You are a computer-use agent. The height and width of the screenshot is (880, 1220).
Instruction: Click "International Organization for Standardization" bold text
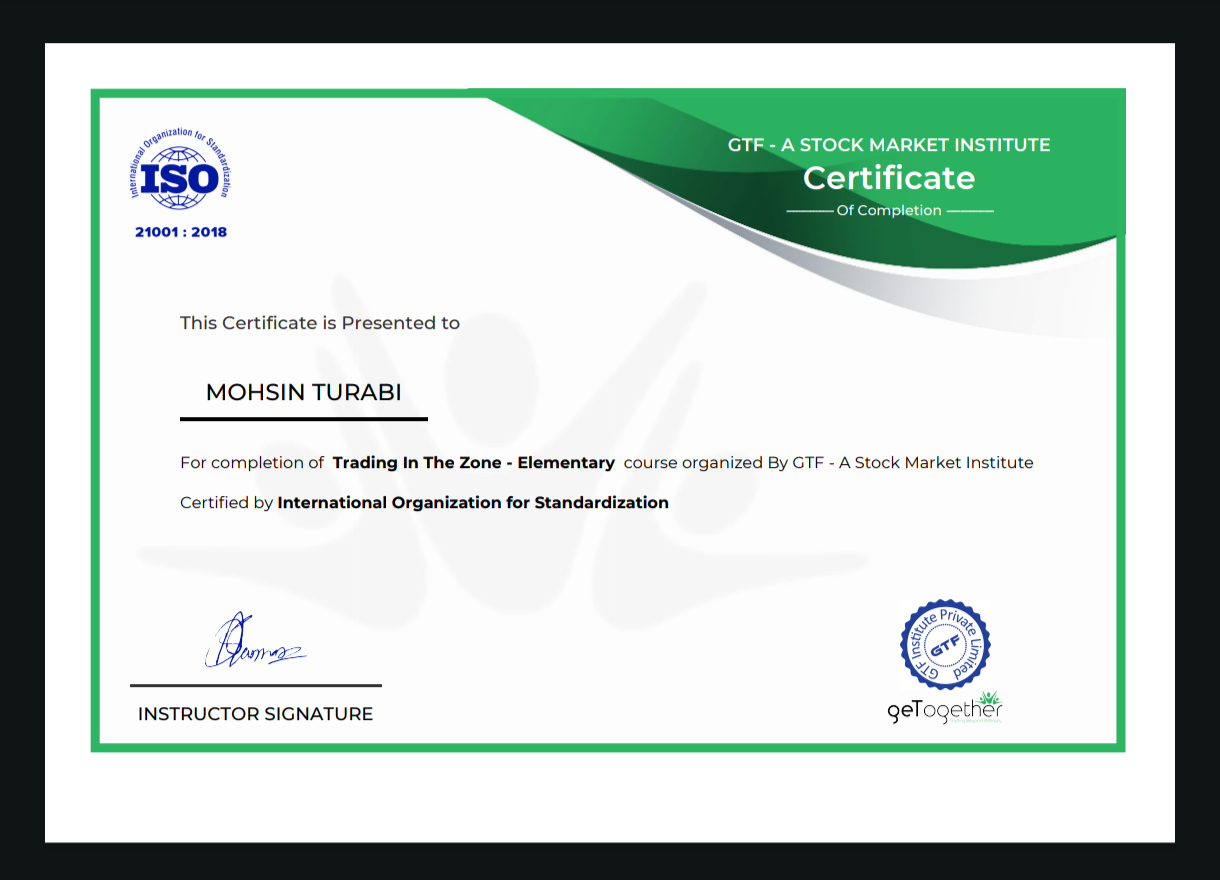click(473, 503)
